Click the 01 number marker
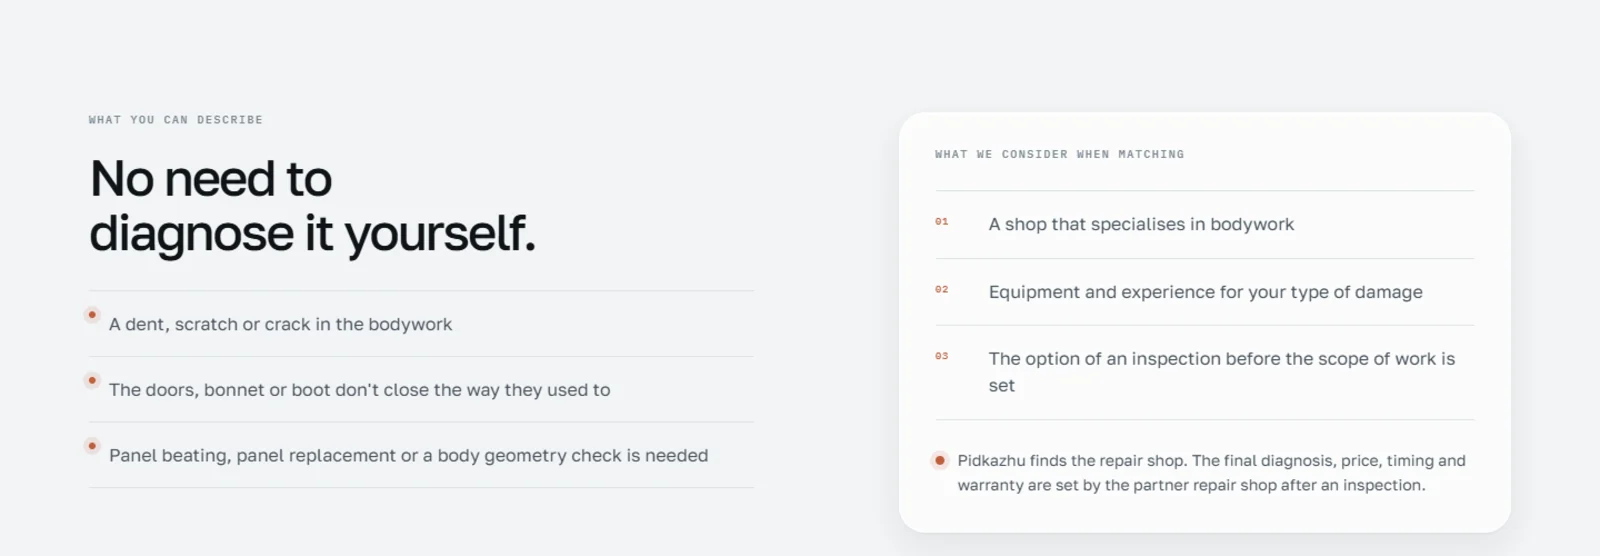 coord(942,222)
